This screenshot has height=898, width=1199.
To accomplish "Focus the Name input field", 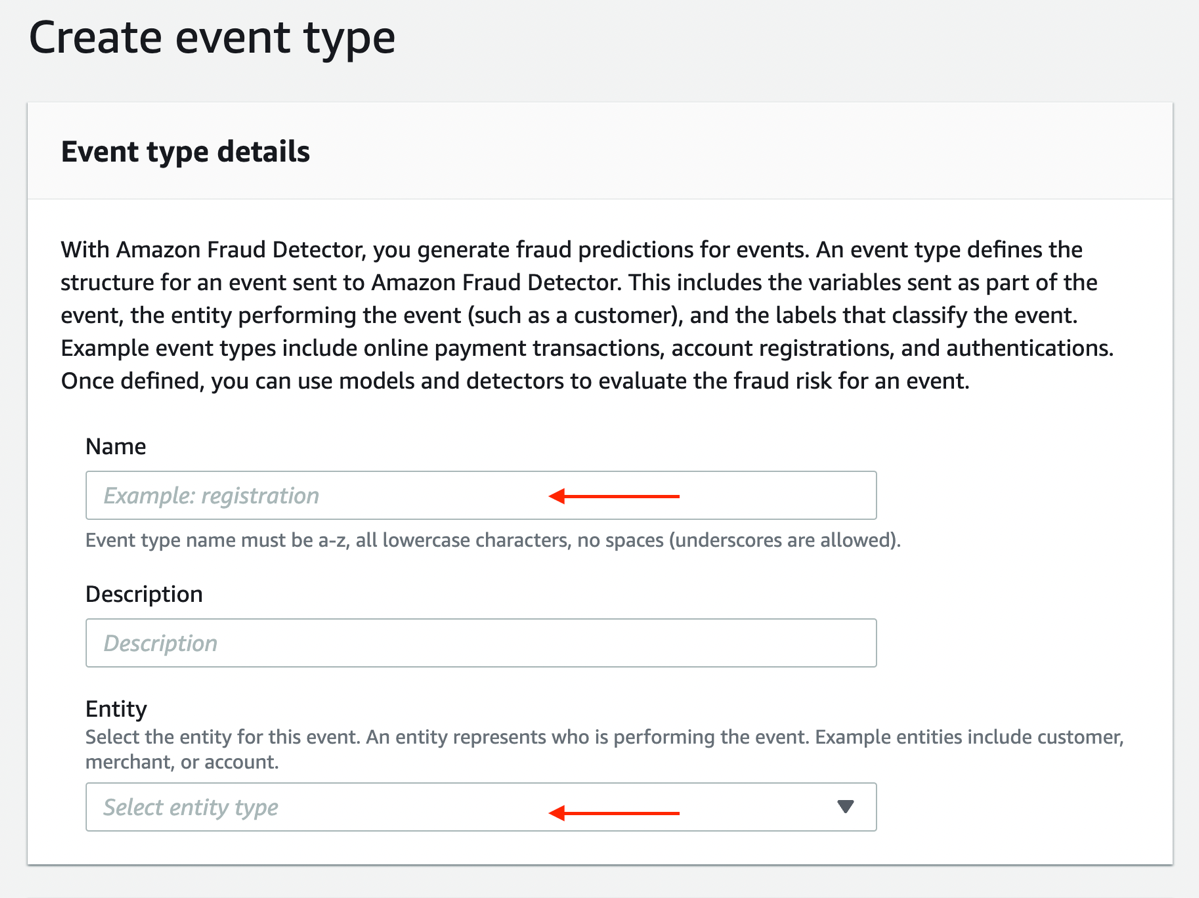I will pyautogui.click(x=481, y=496).
